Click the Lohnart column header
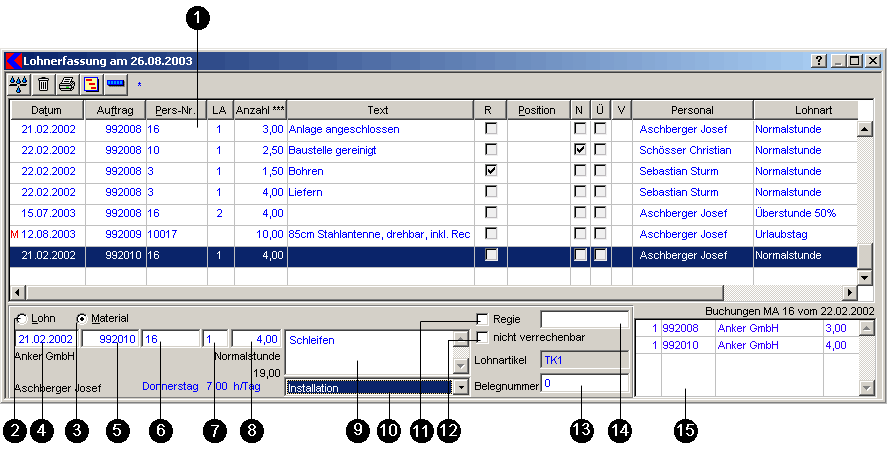Image resolution: width=887 pixels, height=454 pixels. click(803, 110)
